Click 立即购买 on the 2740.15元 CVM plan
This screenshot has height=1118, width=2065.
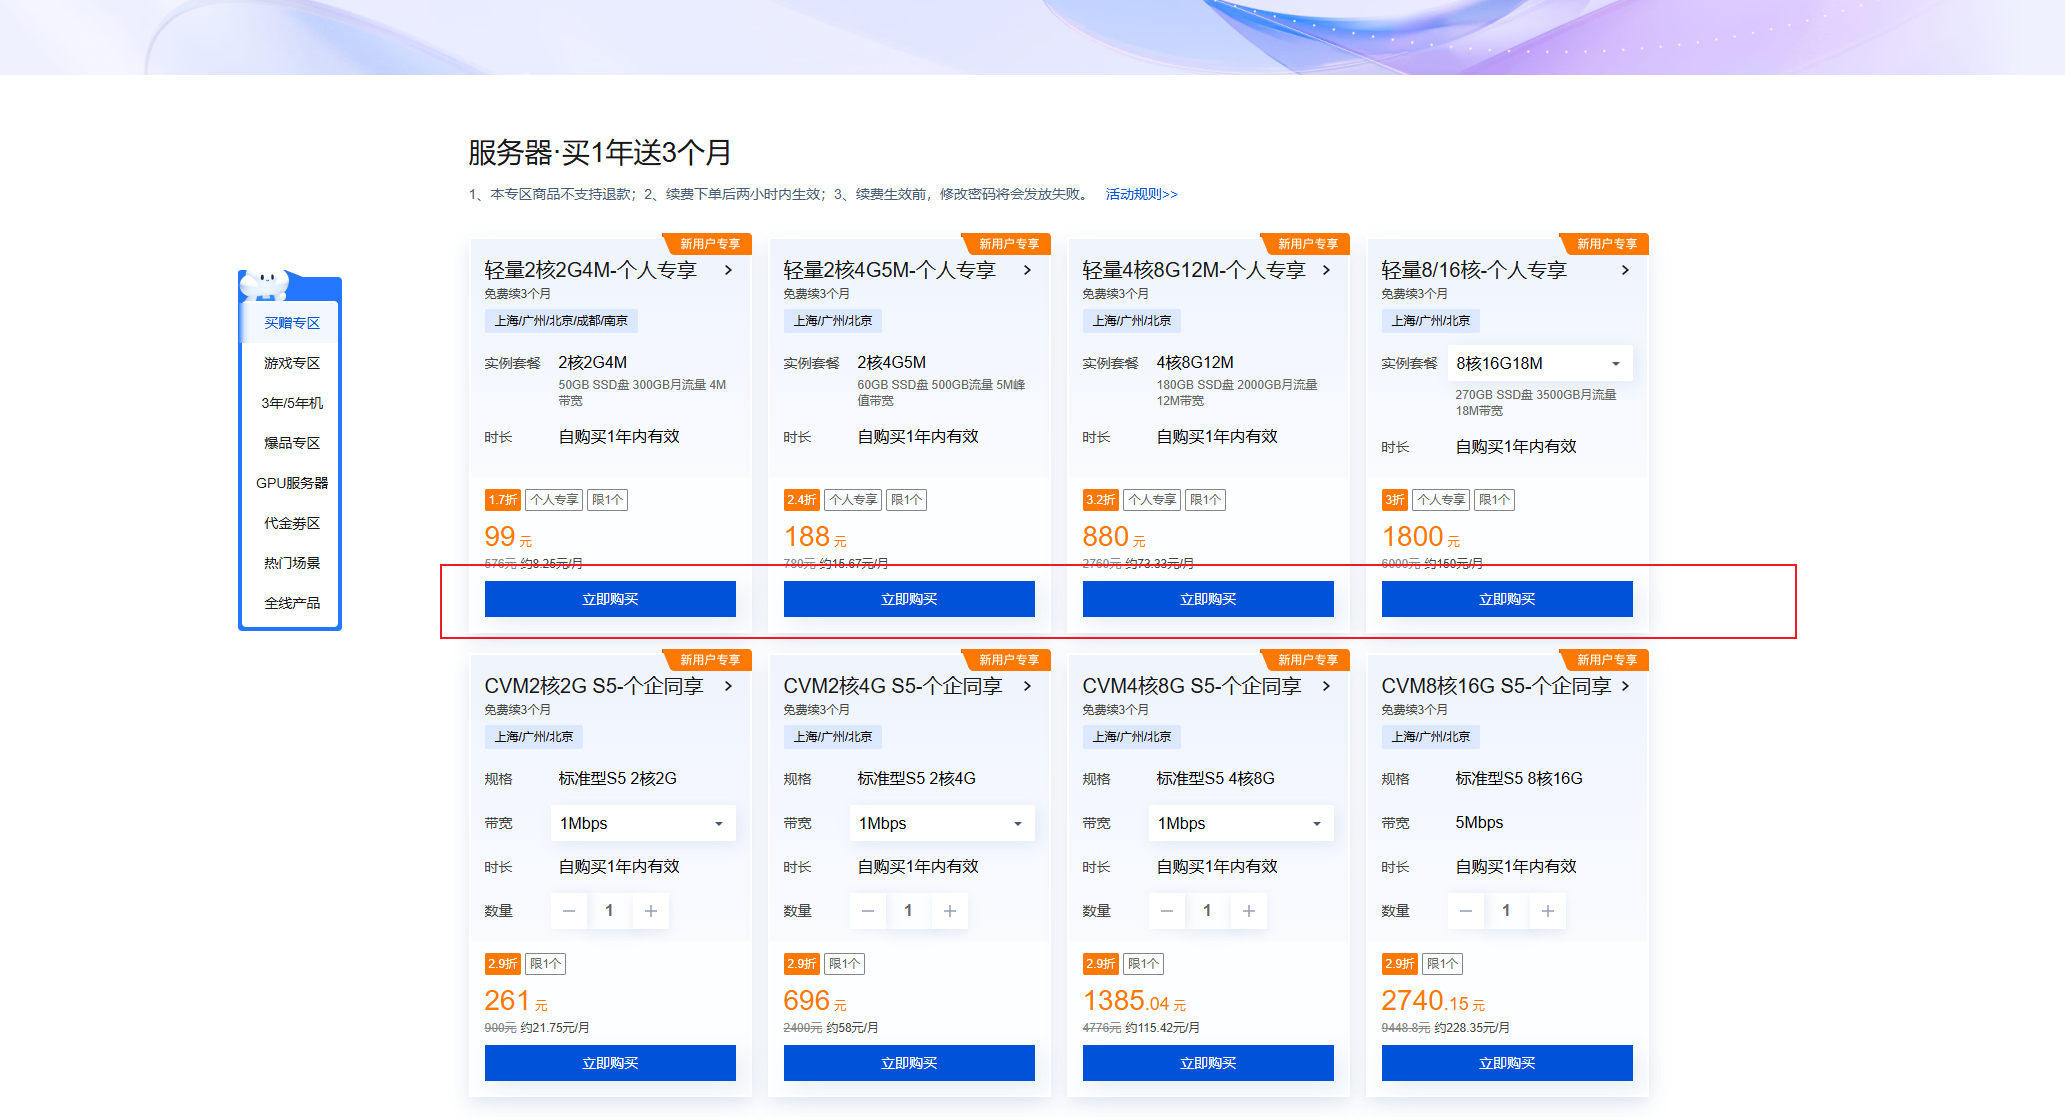1507,1063
